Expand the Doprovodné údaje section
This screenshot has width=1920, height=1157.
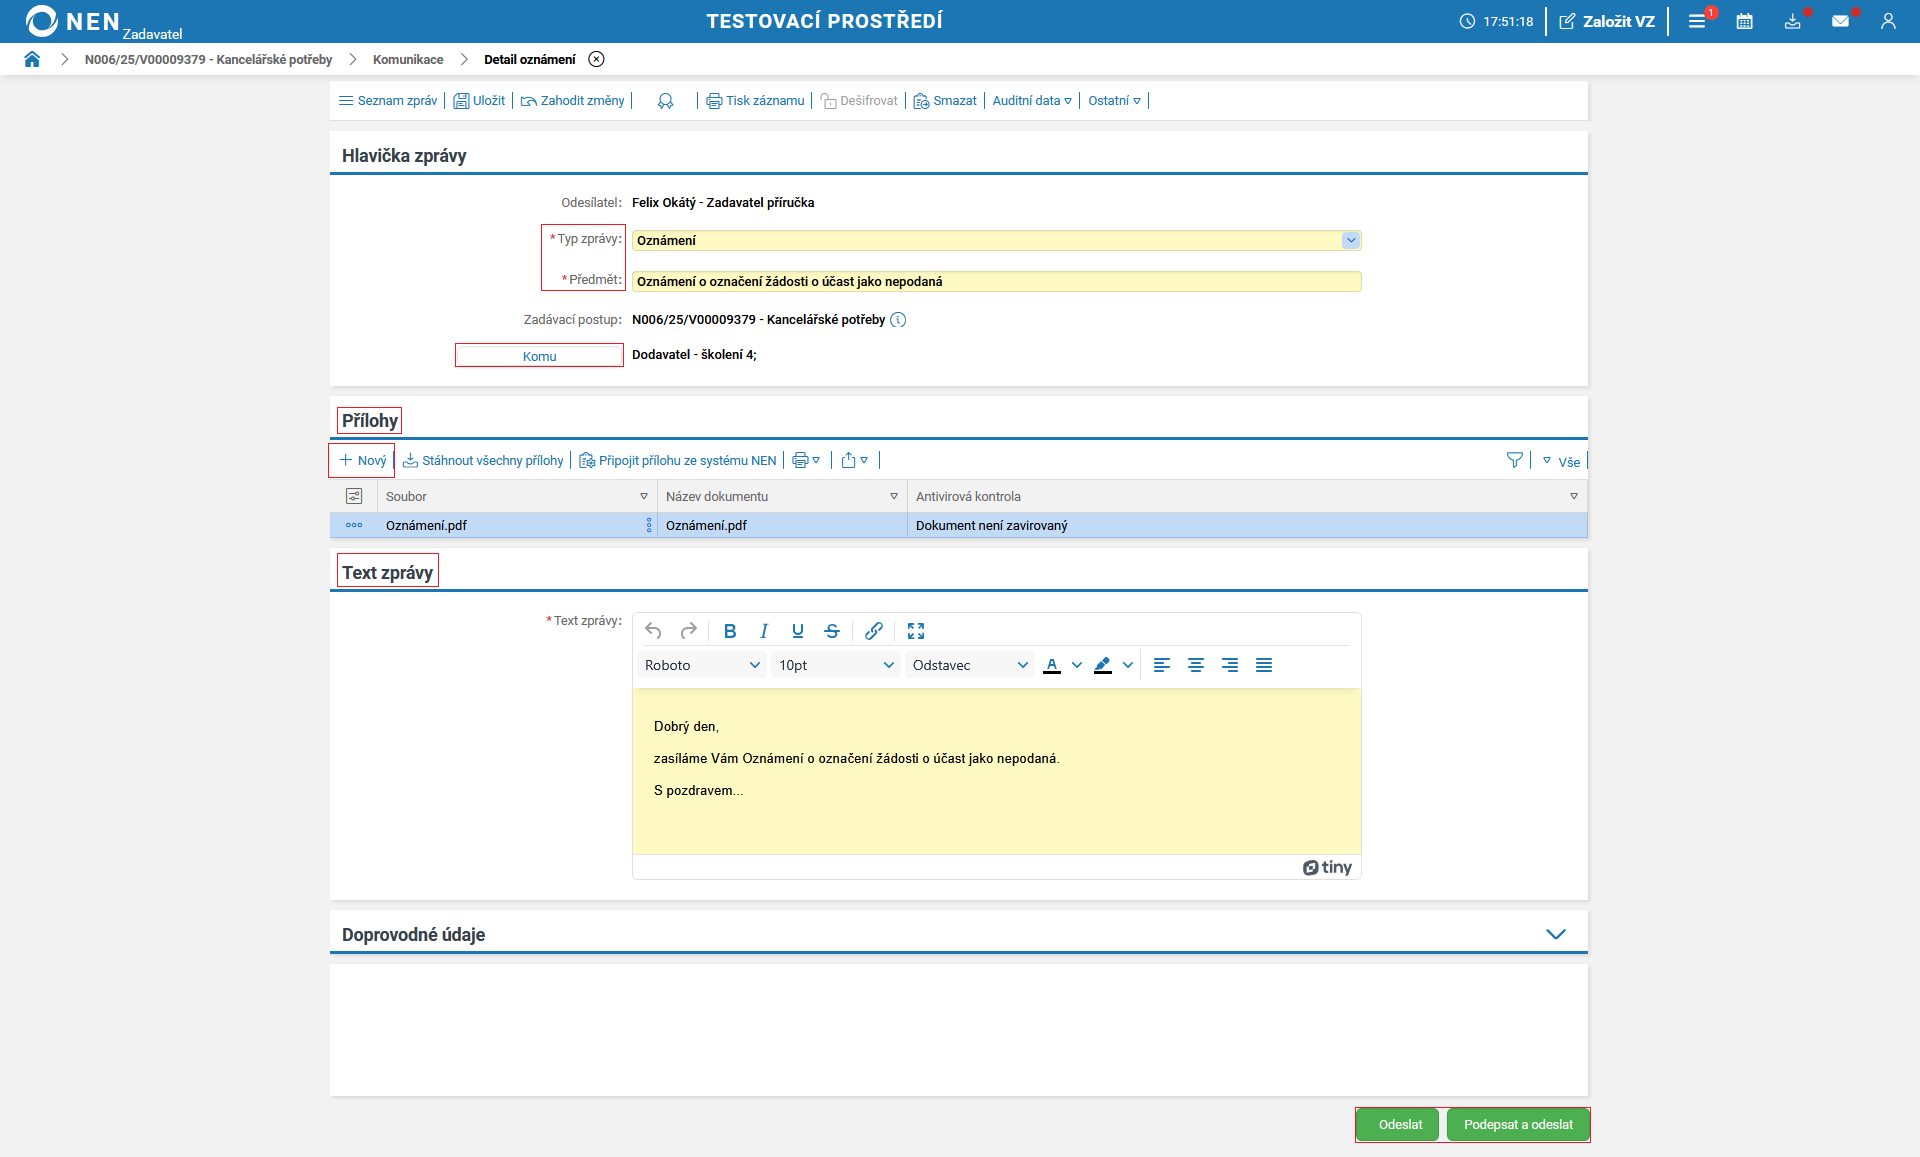1555,934
